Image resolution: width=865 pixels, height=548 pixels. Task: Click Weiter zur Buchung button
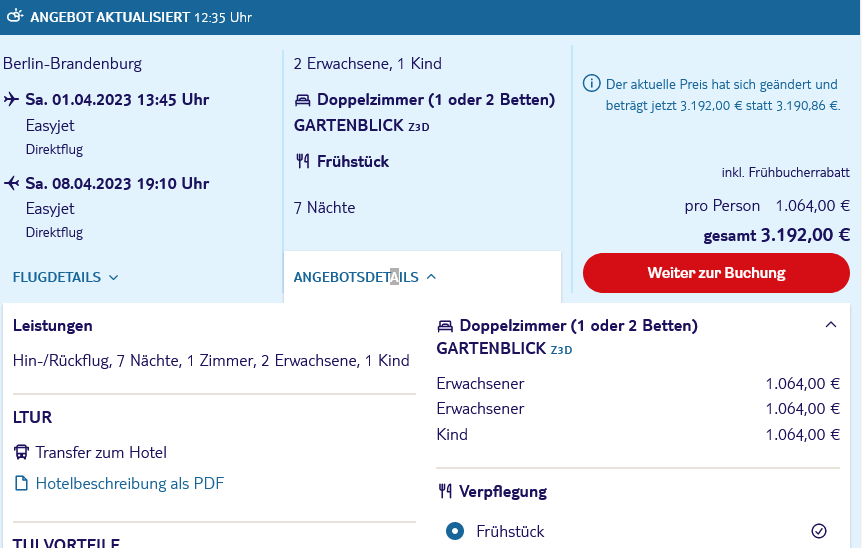pyautogui.click(x=716, y=273)
